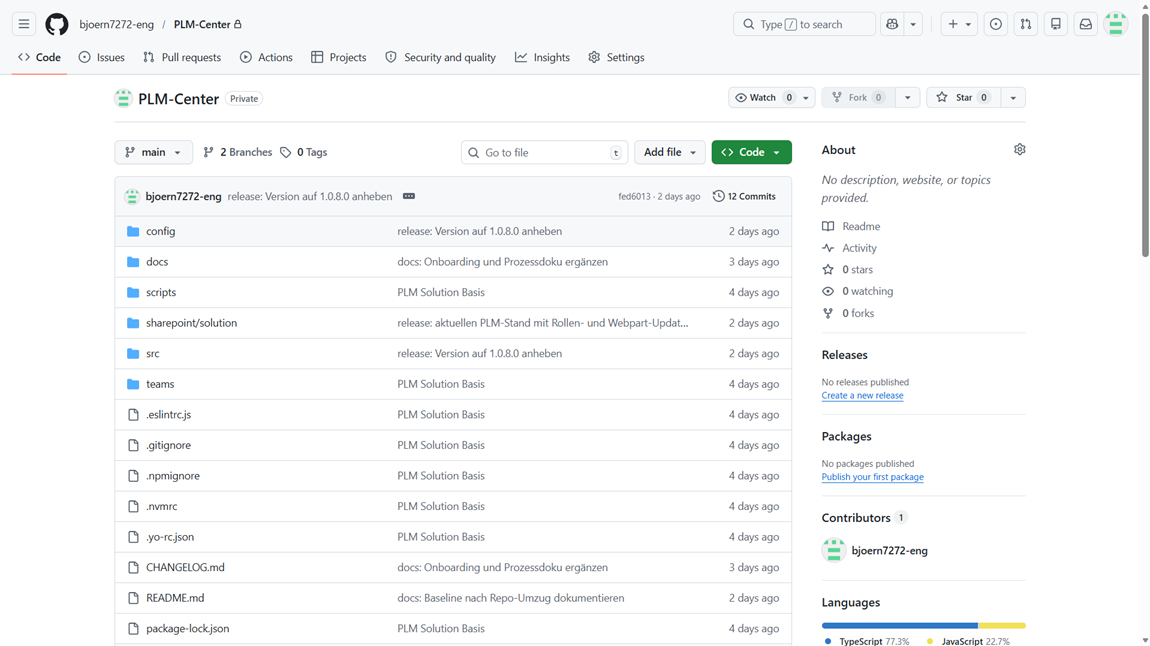1150x646 pixels.
Task: Open your profile avatar menu
Action: (x=1116, y=23)
